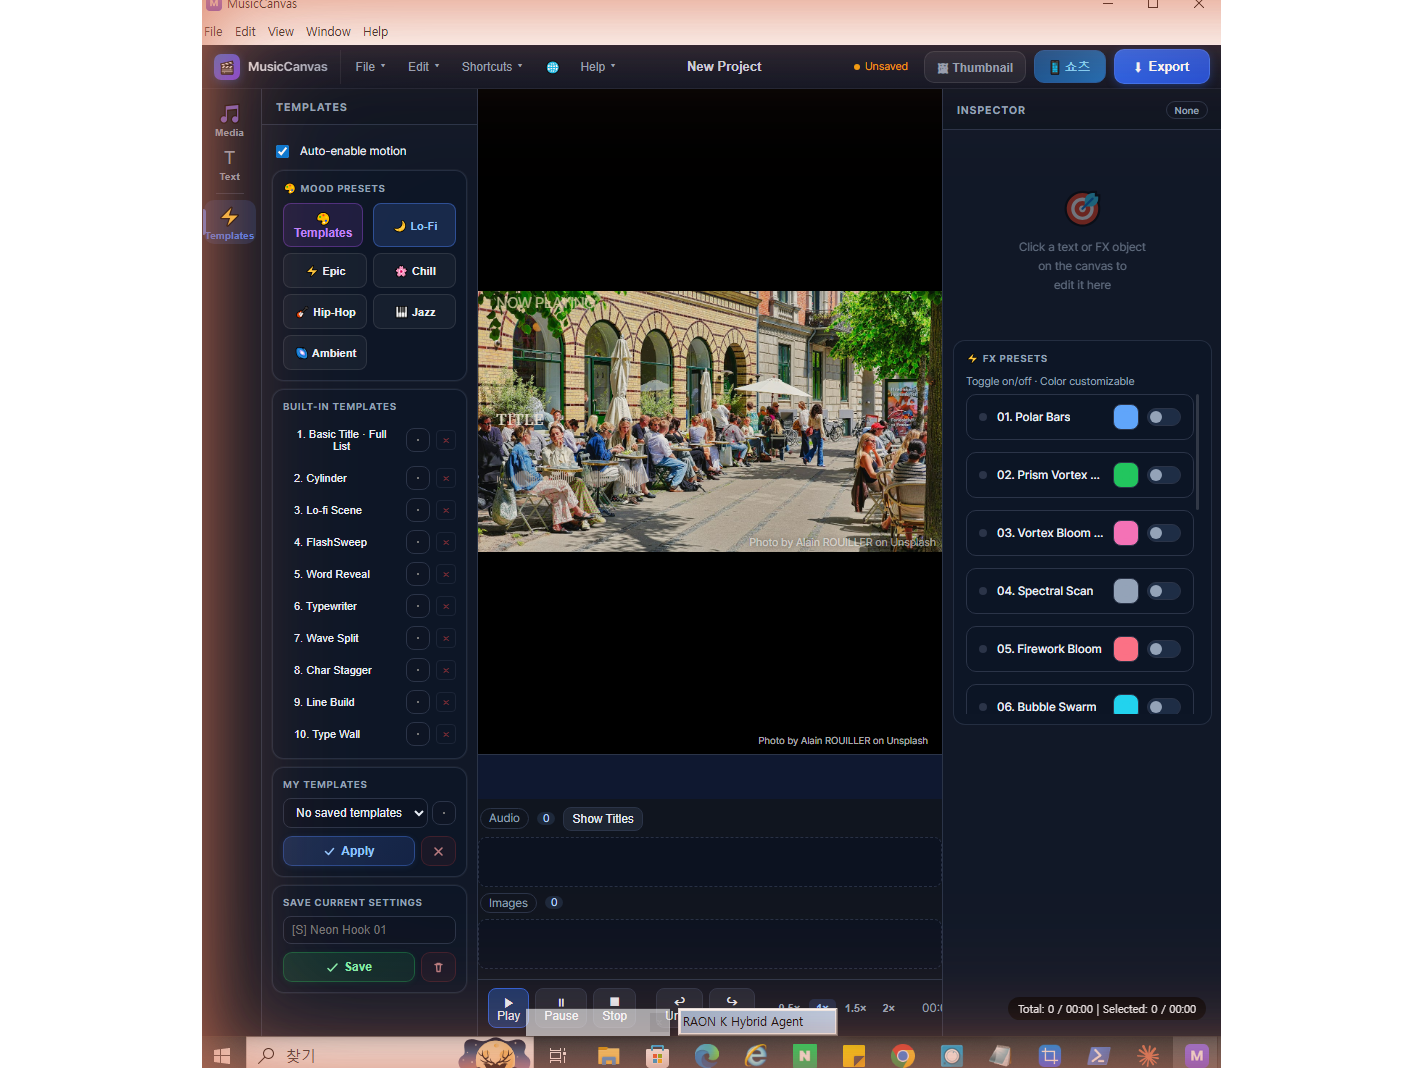The width and height of the screenshot is (1424, 1068).
Task: Toggle 05. Firework Bloom effect on
Action: (1163, 649)
